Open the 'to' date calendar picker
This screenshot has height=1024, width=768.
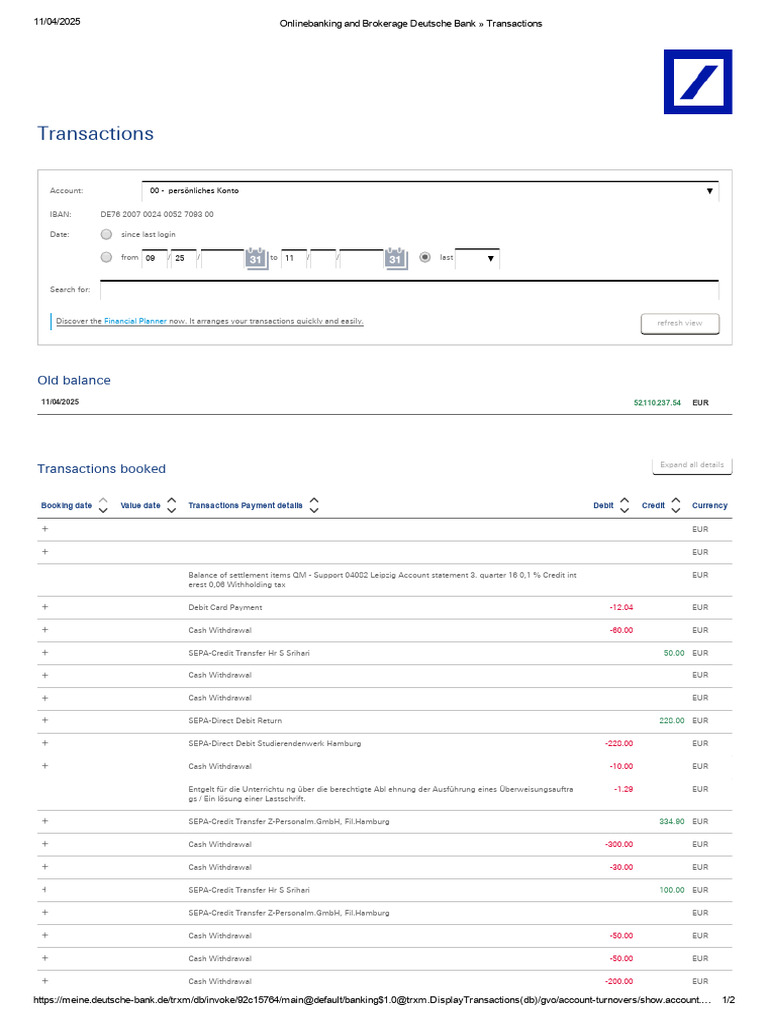click(x=396, y=258)
